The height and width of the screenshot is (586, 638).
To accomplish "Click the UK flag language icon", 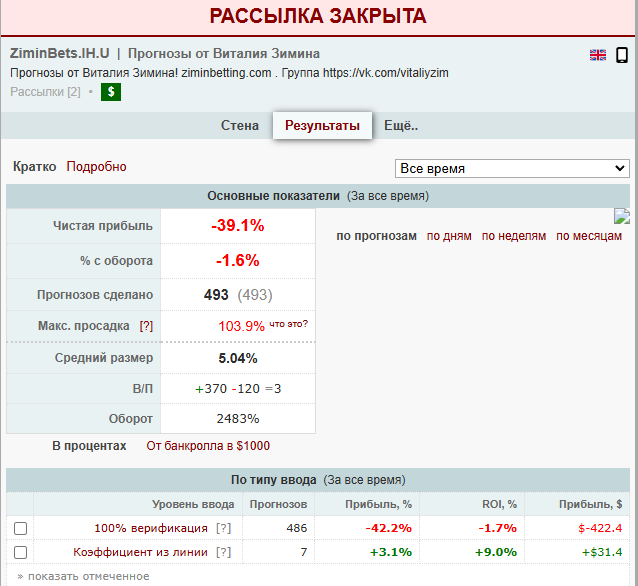I will (597, 55).
